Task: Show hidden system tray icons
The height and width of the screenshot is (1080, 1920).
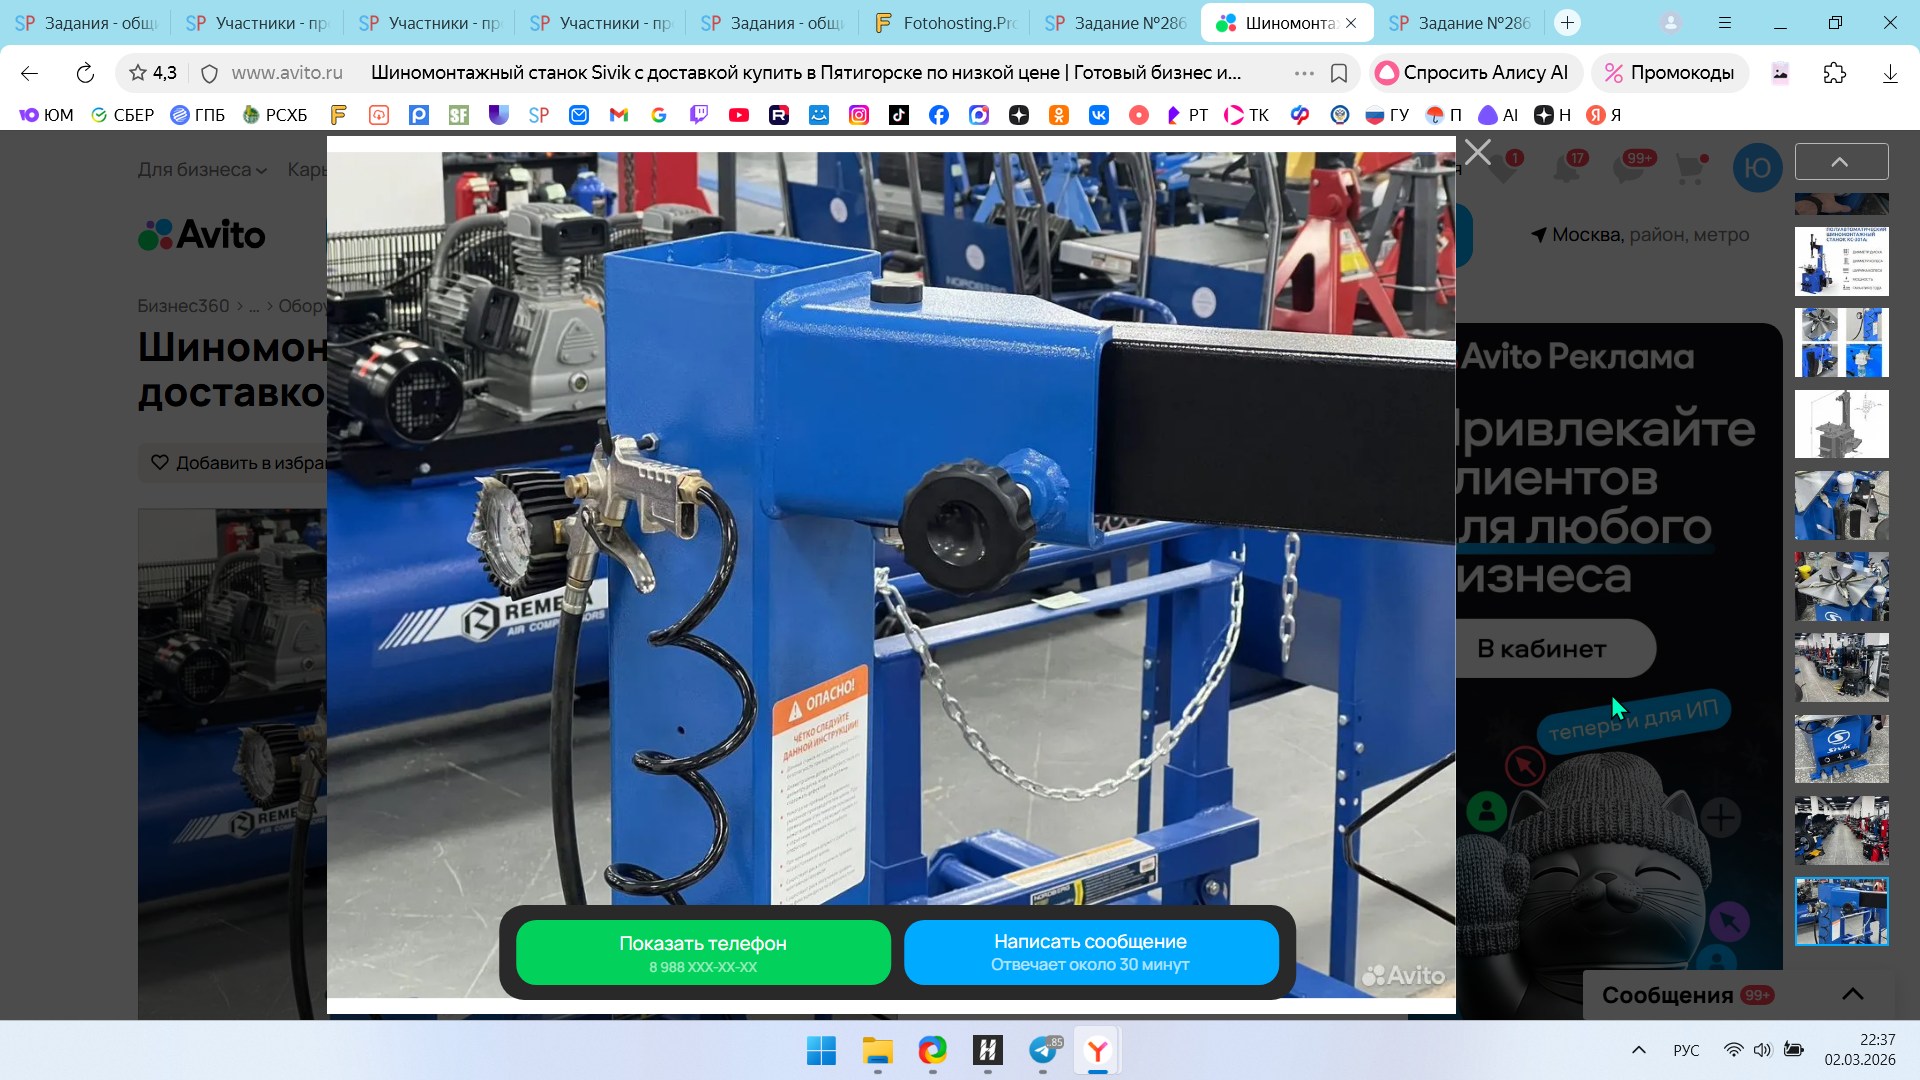Action: coord(1638,1050)
